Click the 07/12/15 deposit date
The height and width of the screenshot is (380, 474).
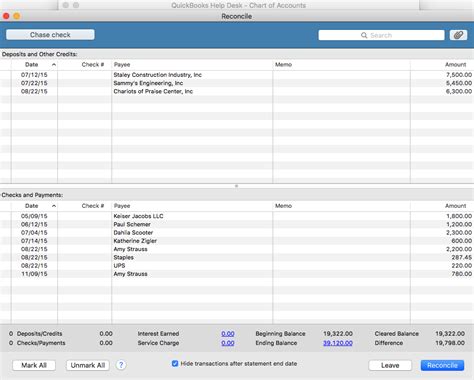click(34, 75)
